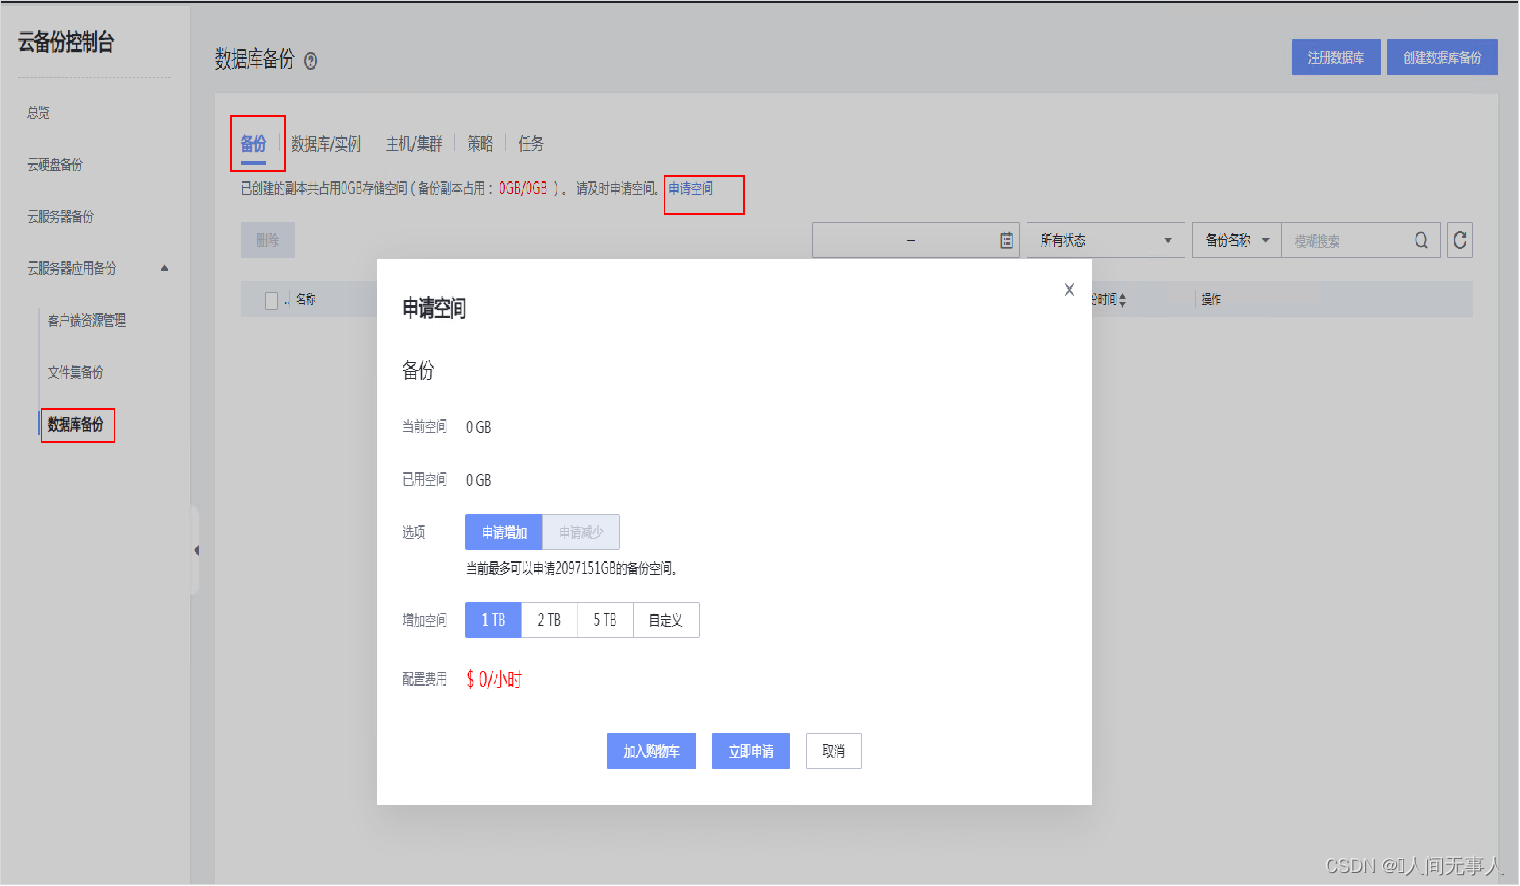This screenshot has height=886, width=1520.
Task: Select 2 TB additional space
Action: pos(549,620)
